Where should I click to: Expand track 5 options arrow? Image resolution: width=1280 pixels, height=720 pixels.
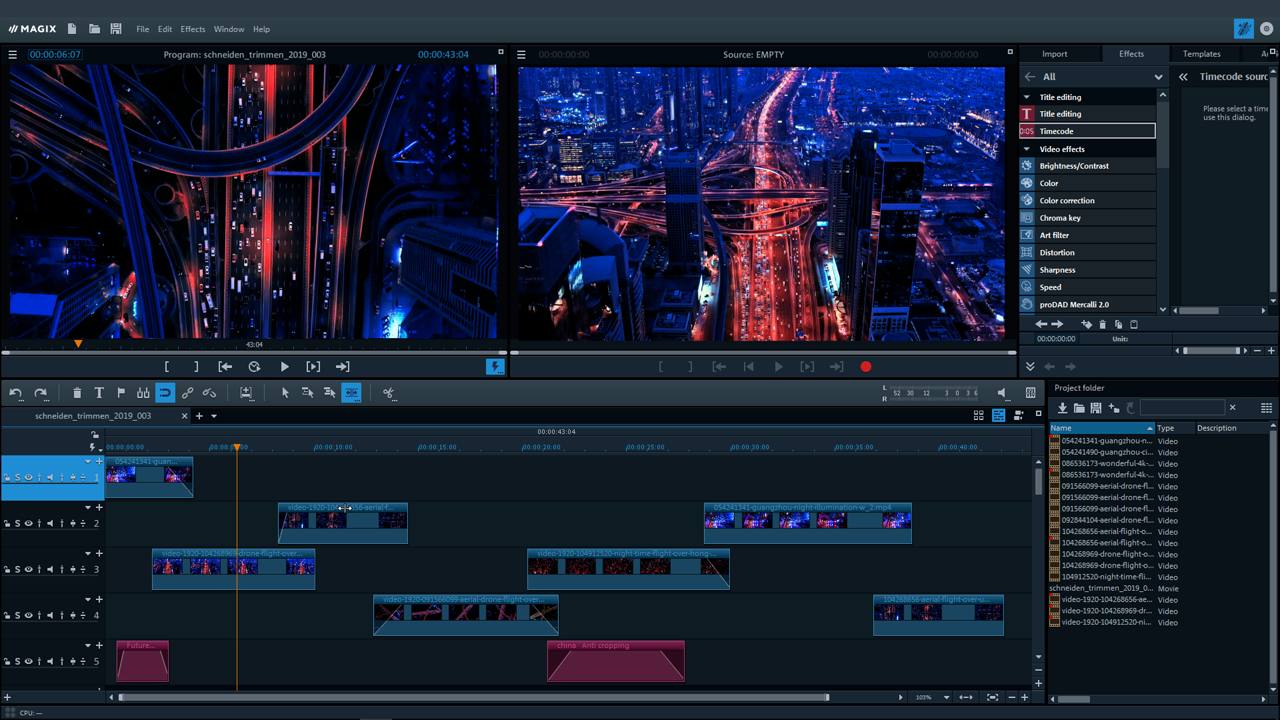[x=88, y=646]
